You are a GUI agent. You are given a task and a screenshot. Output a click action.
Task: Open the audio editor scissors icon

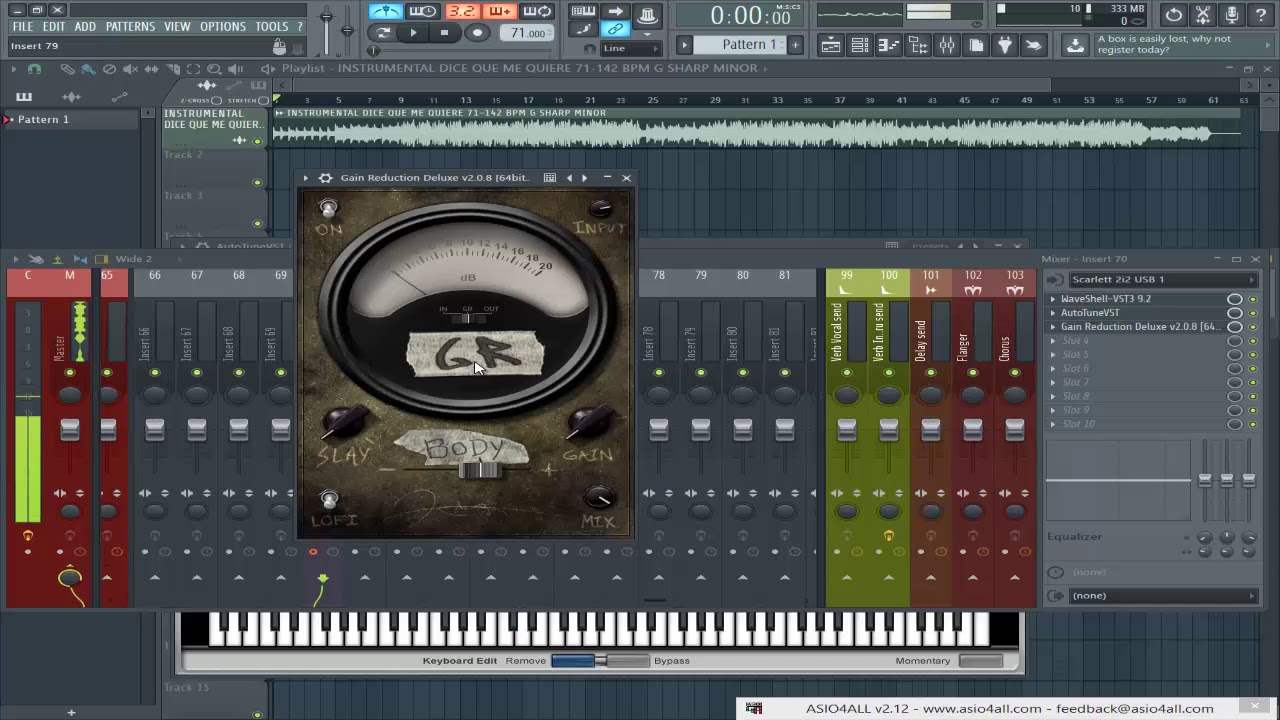(x=1203, y=14)
